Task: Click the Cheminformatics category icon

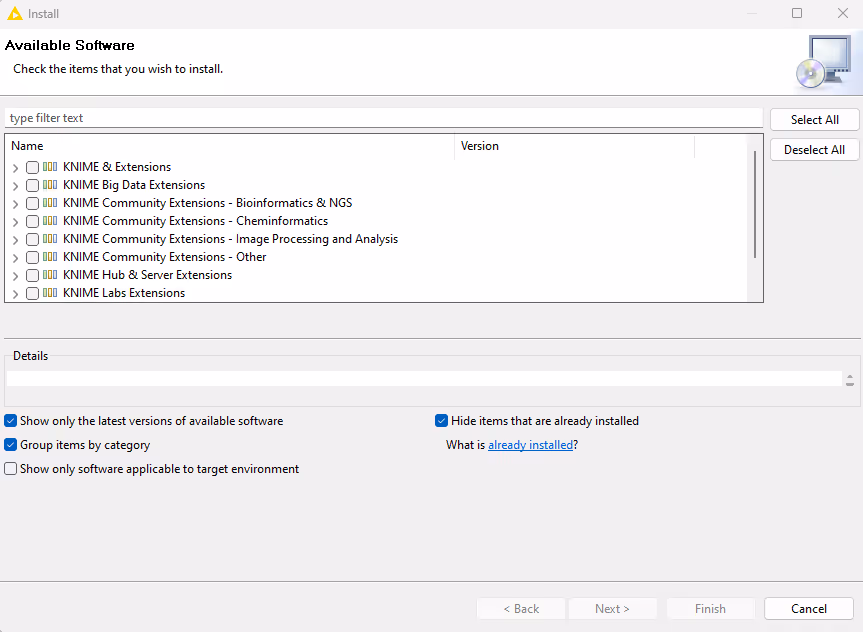Action: point(50,221)
